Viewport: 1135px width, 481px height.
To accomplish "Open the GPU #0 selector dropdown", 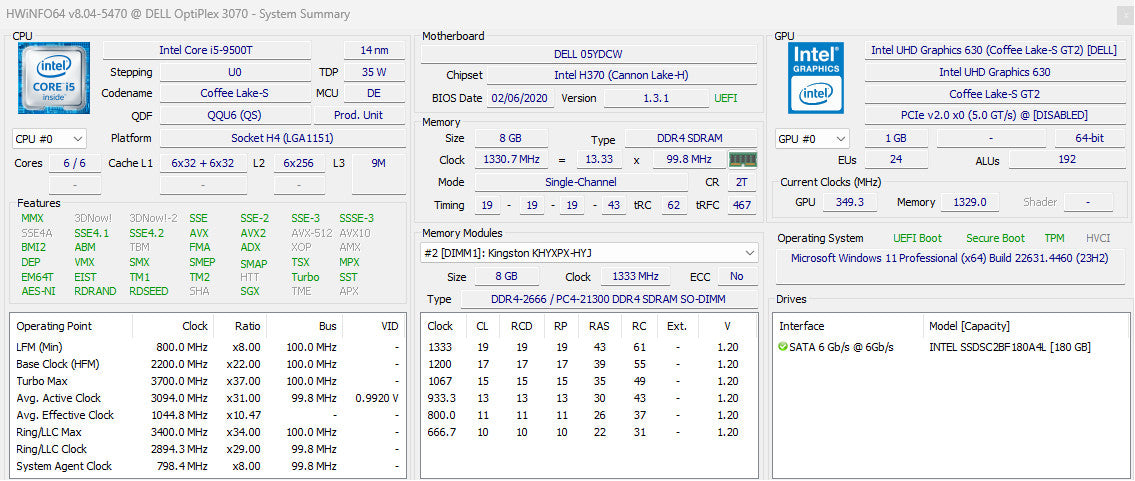I will point(812,138).
